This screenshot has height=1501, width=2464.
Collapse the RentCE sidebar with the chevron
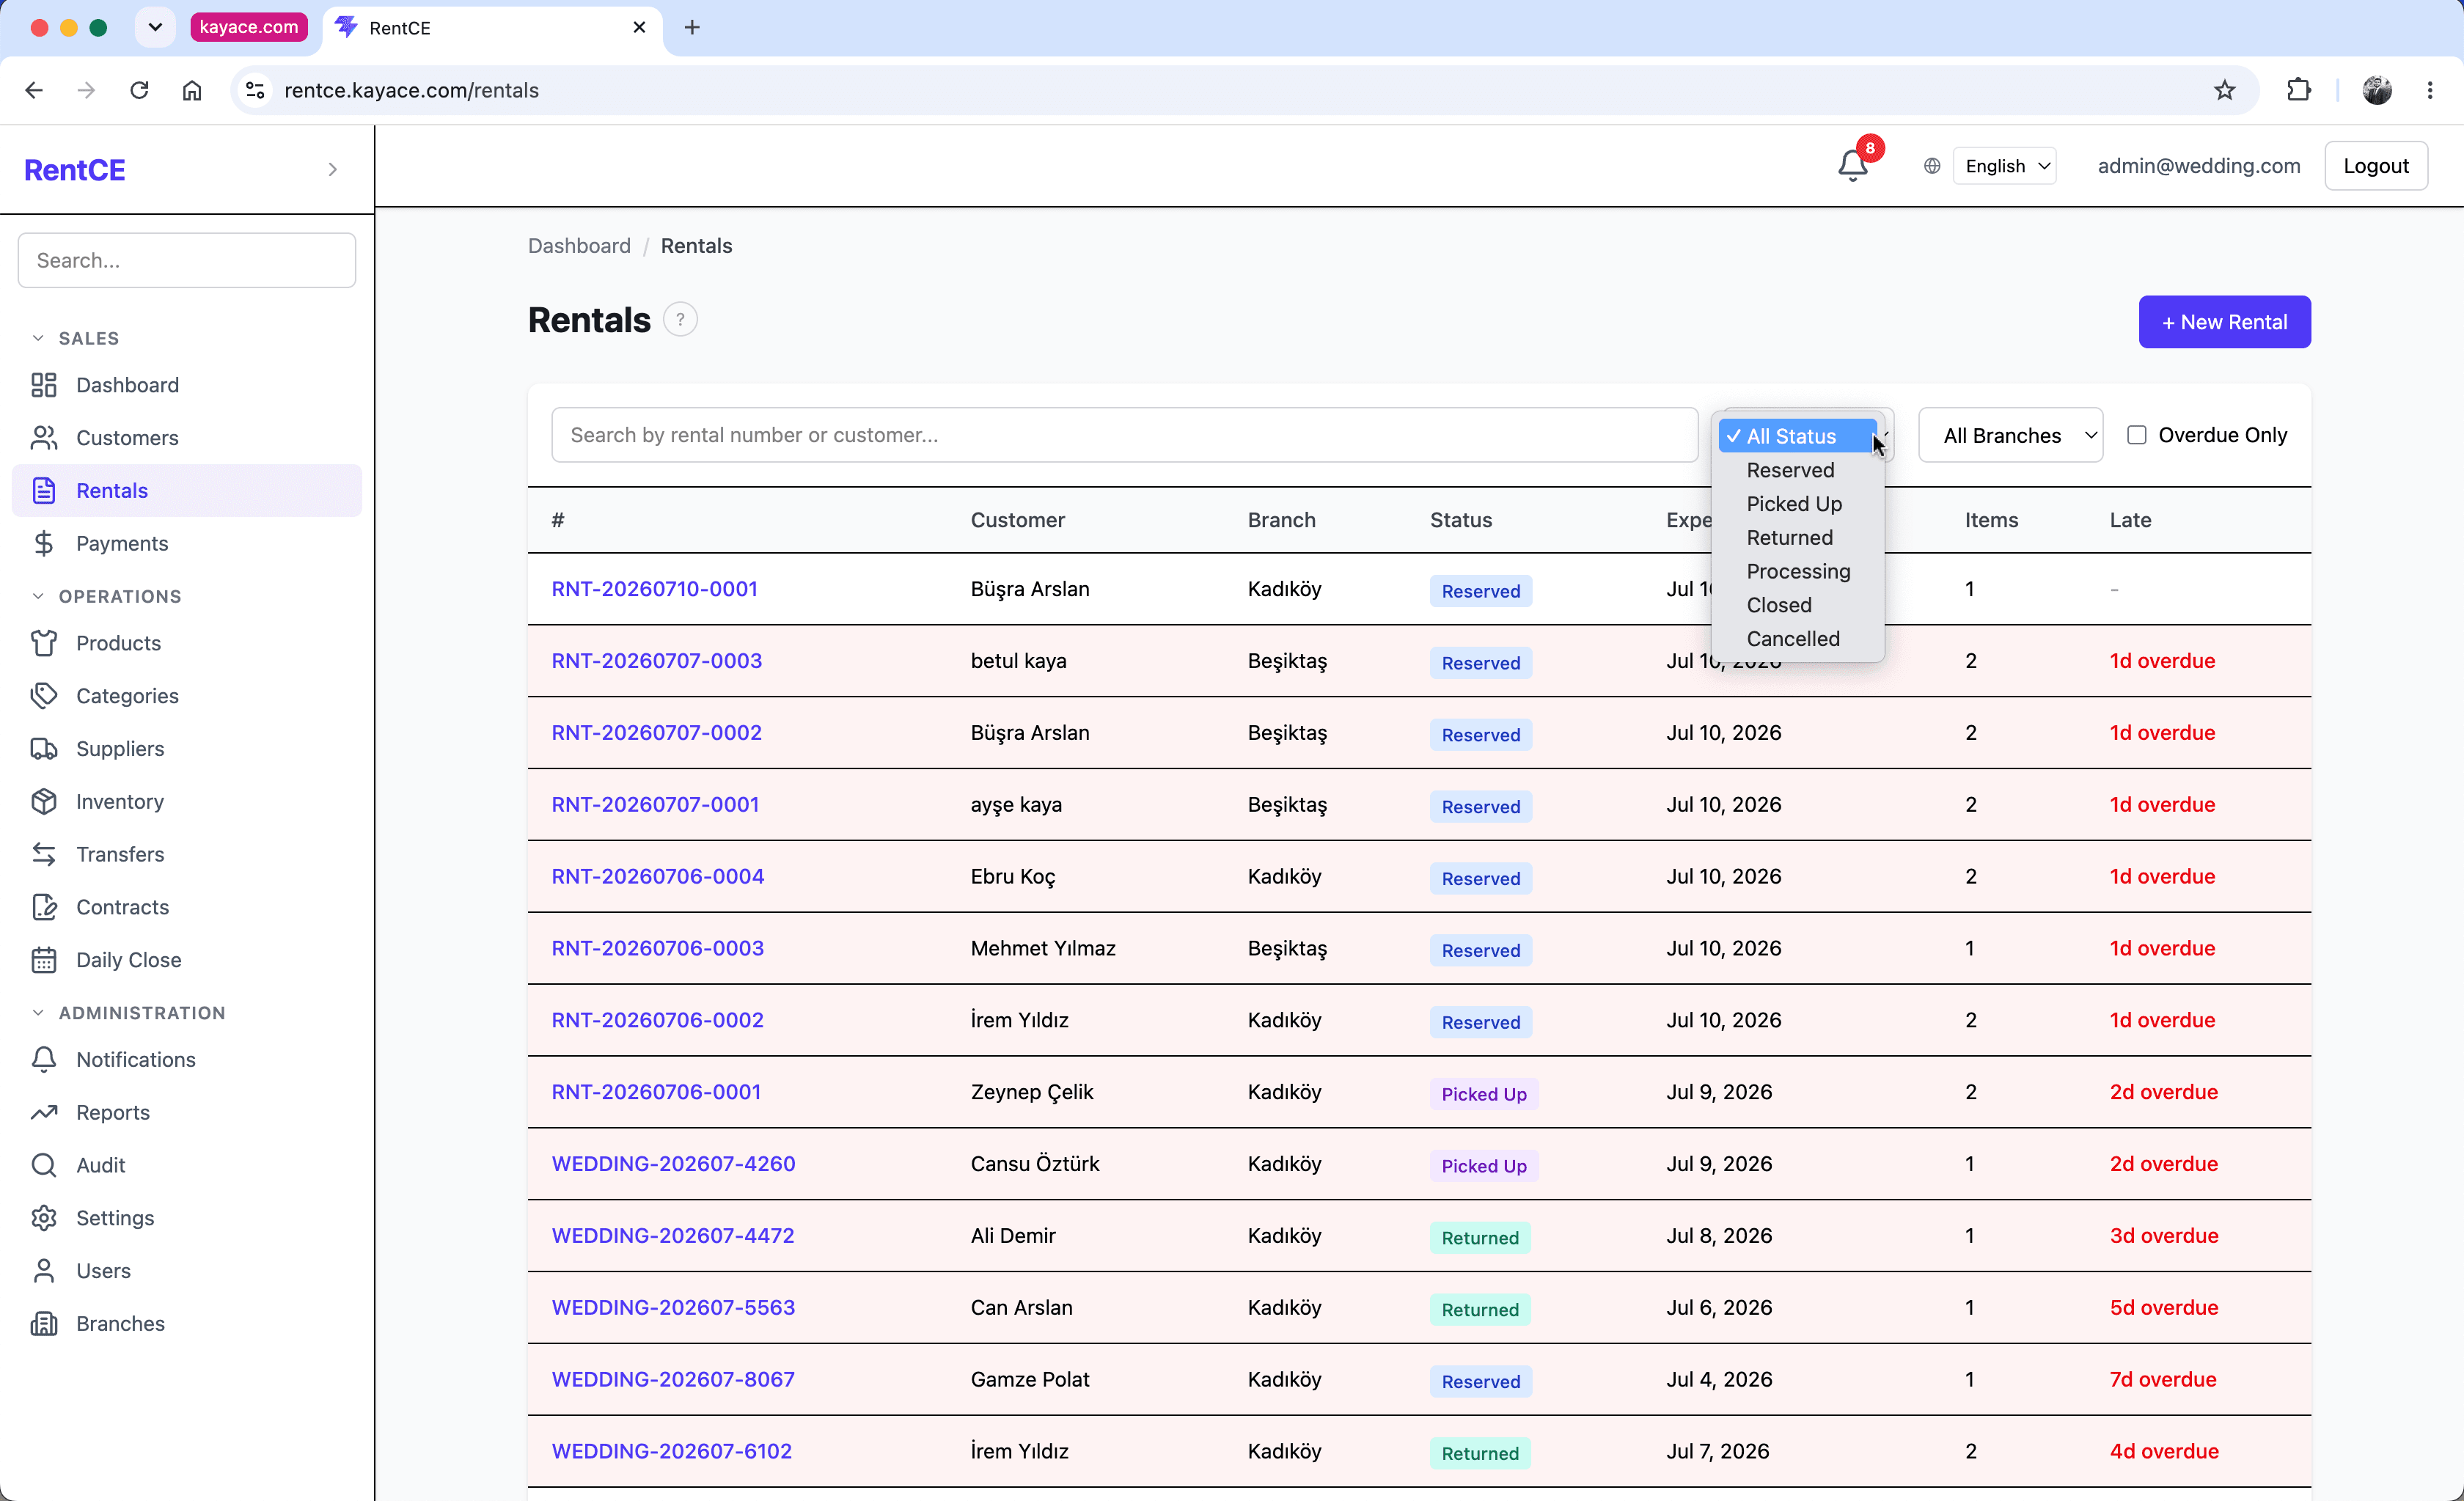pos(333,170)
